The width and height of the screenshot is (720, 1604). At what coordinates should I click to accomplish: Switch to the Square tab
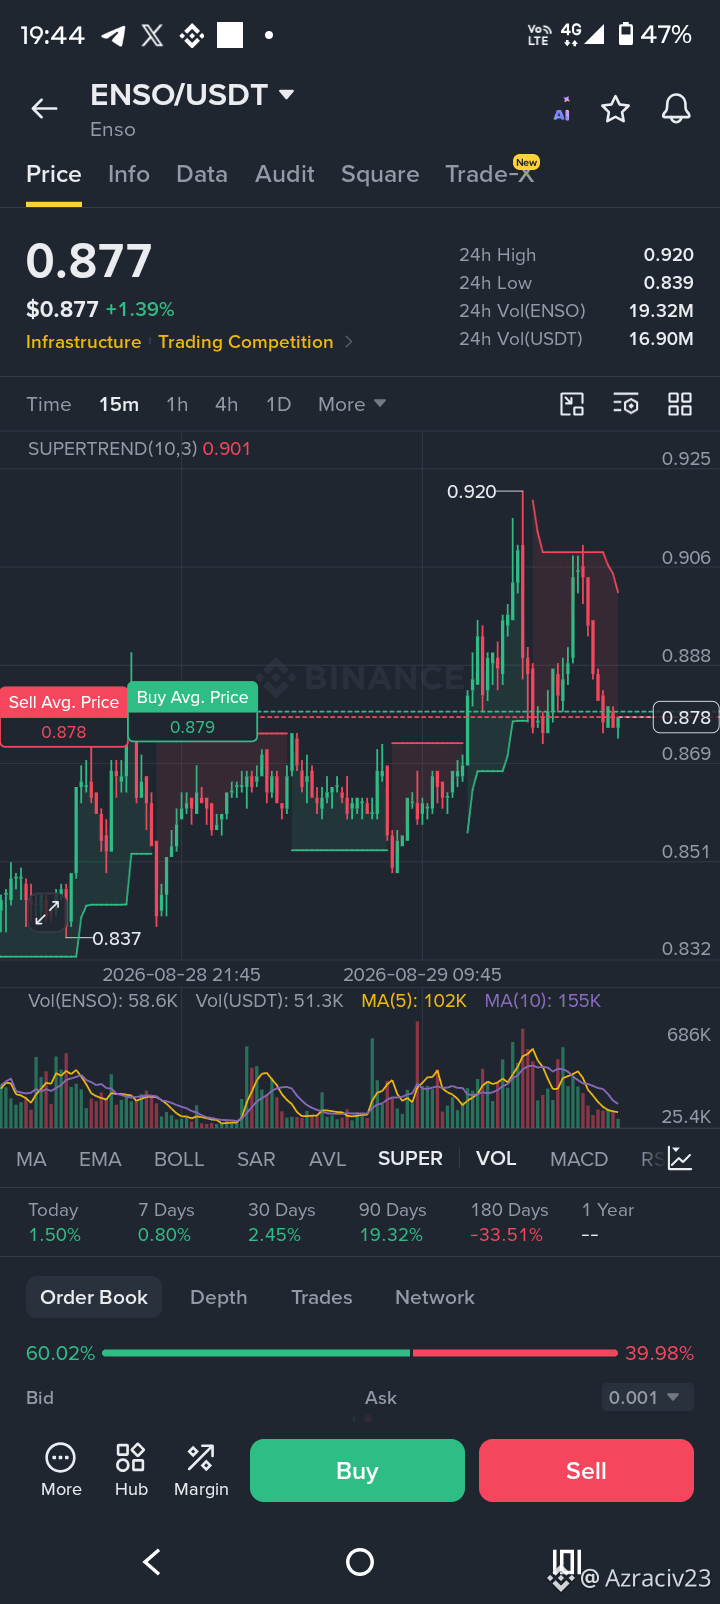click(380, 174)
